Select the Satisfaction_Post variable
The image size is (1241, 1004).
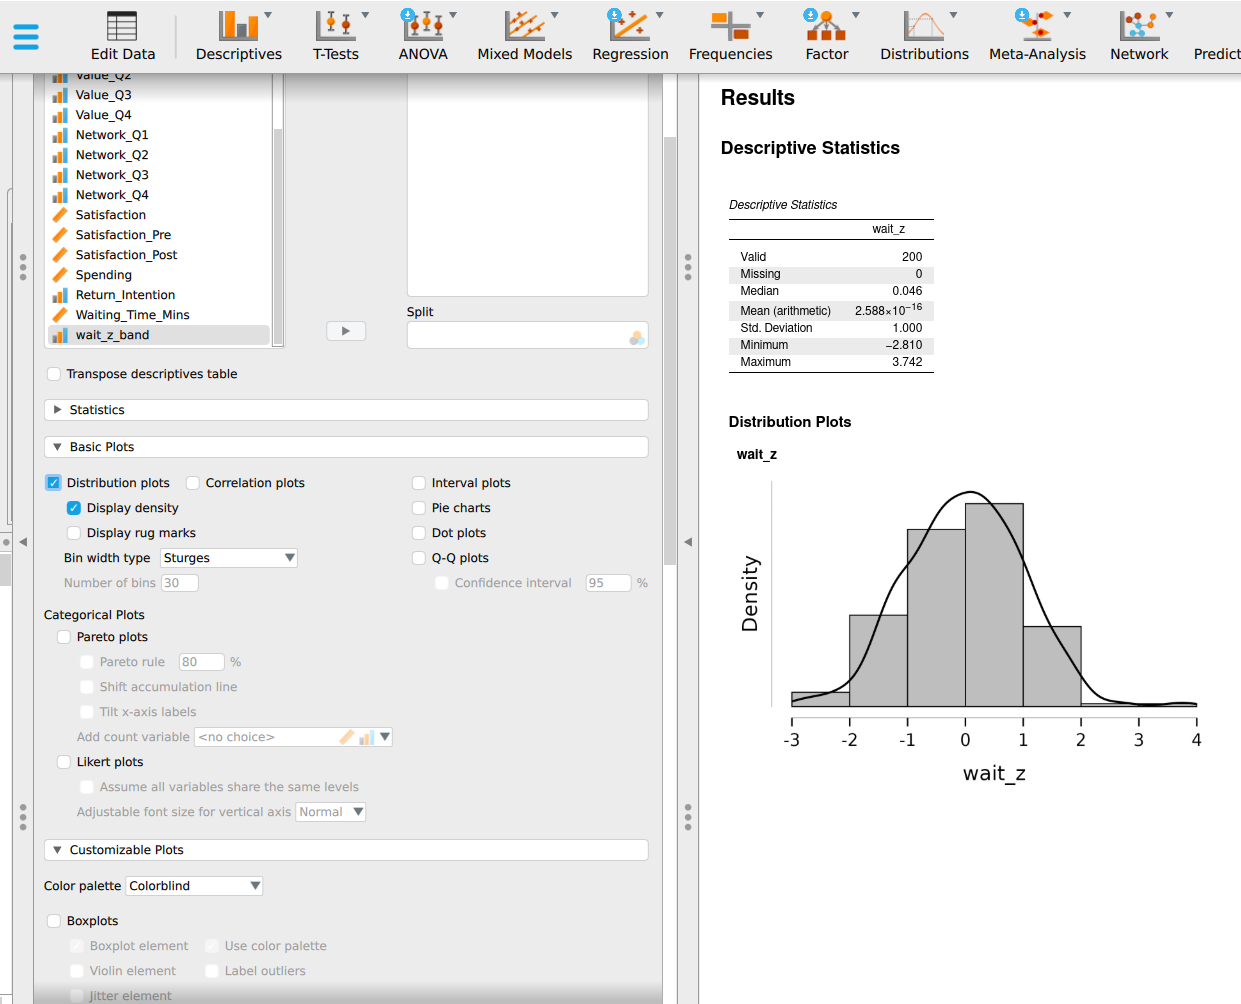point(159,255)
